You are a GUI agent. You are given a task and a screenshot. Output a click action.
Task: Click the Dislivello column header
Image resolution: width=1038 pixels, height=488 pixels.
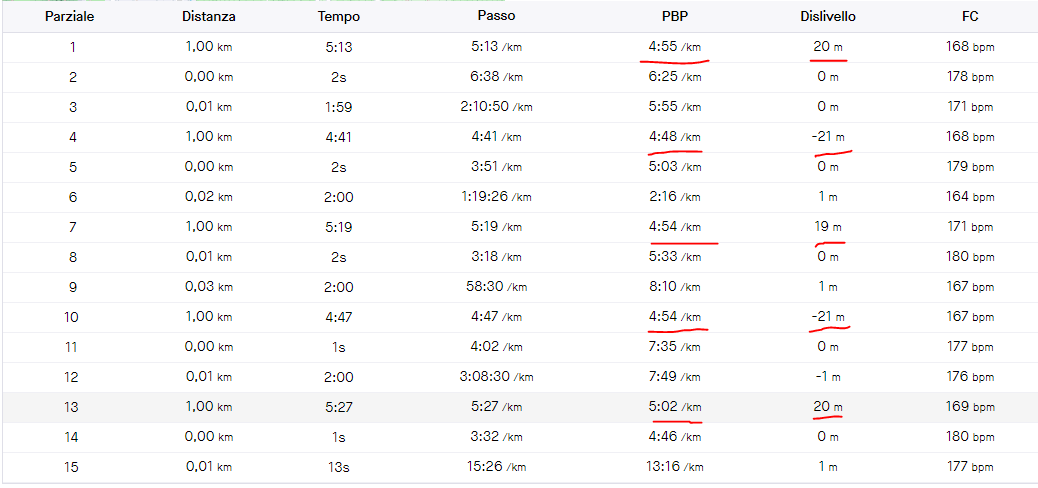pyautogui.click(x=827, y=17)
